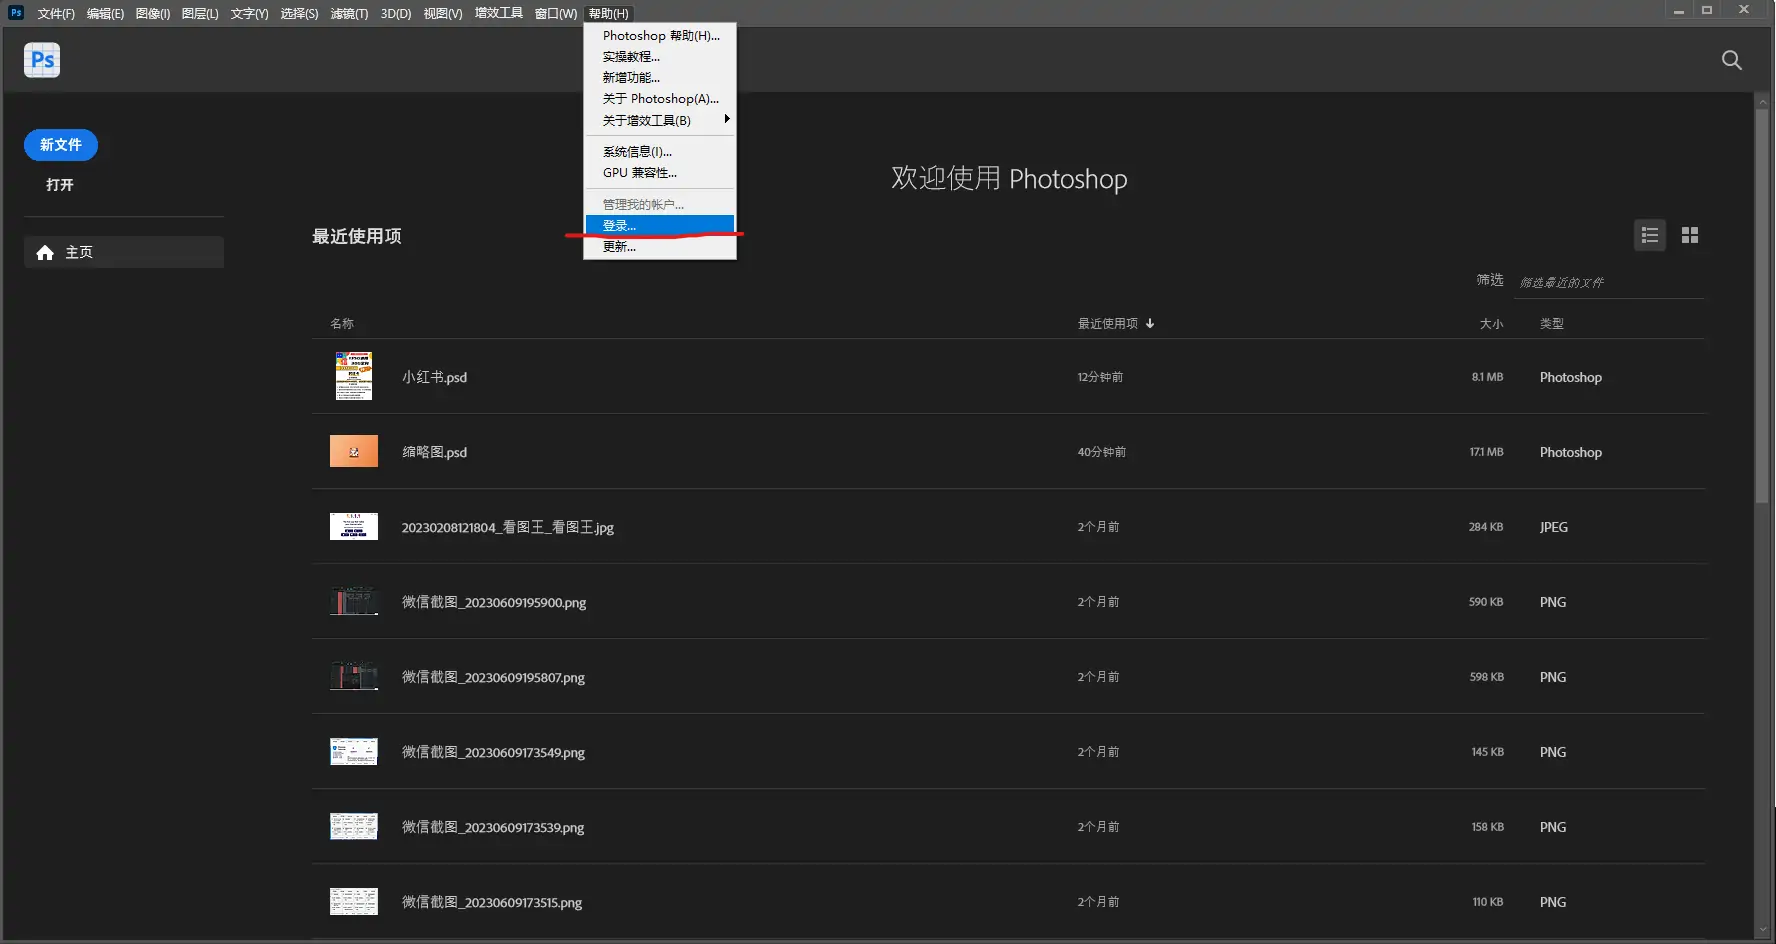Select 主页 in the left sidebar
The width and height of the screenshot is (1776, 944).
point(78,252)
